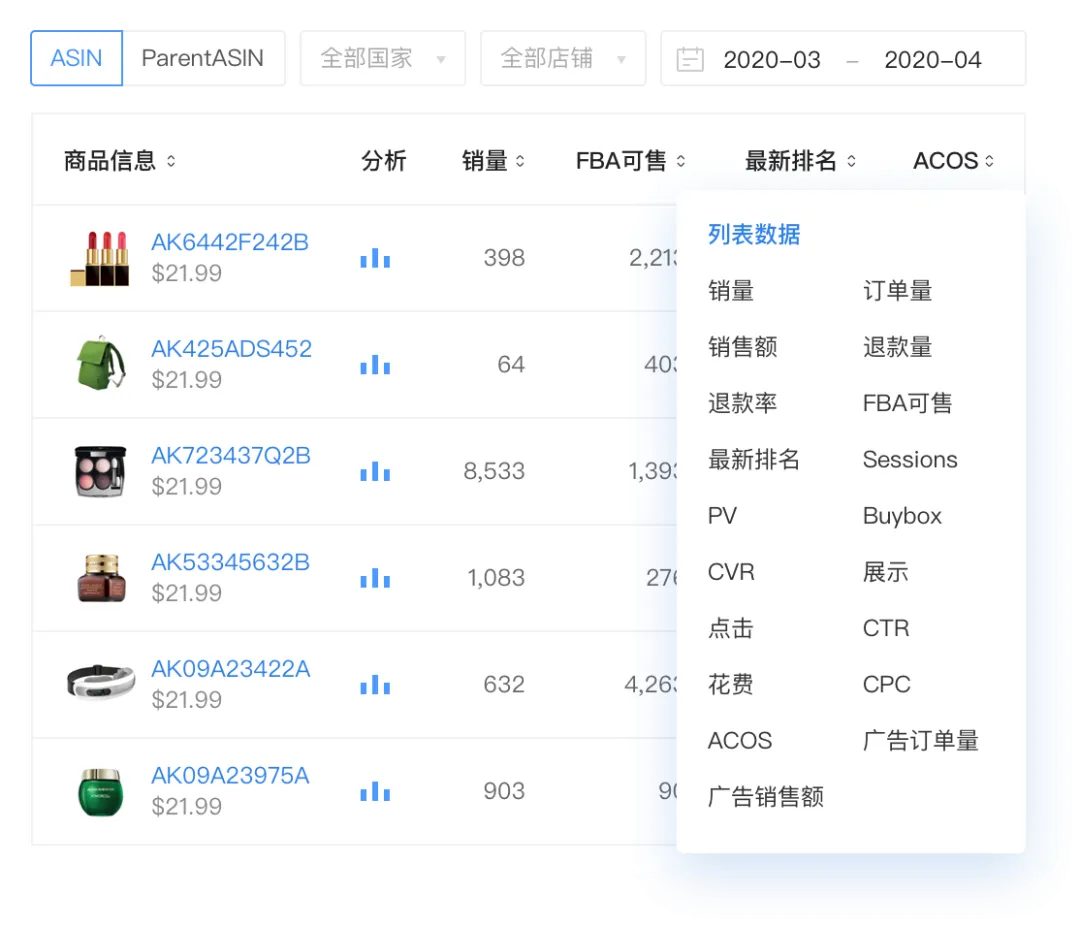Select ACOS in the column list menu
The width and height of the screenshot is (1080, 927).
pyautogui.click(x=740, y=740)
